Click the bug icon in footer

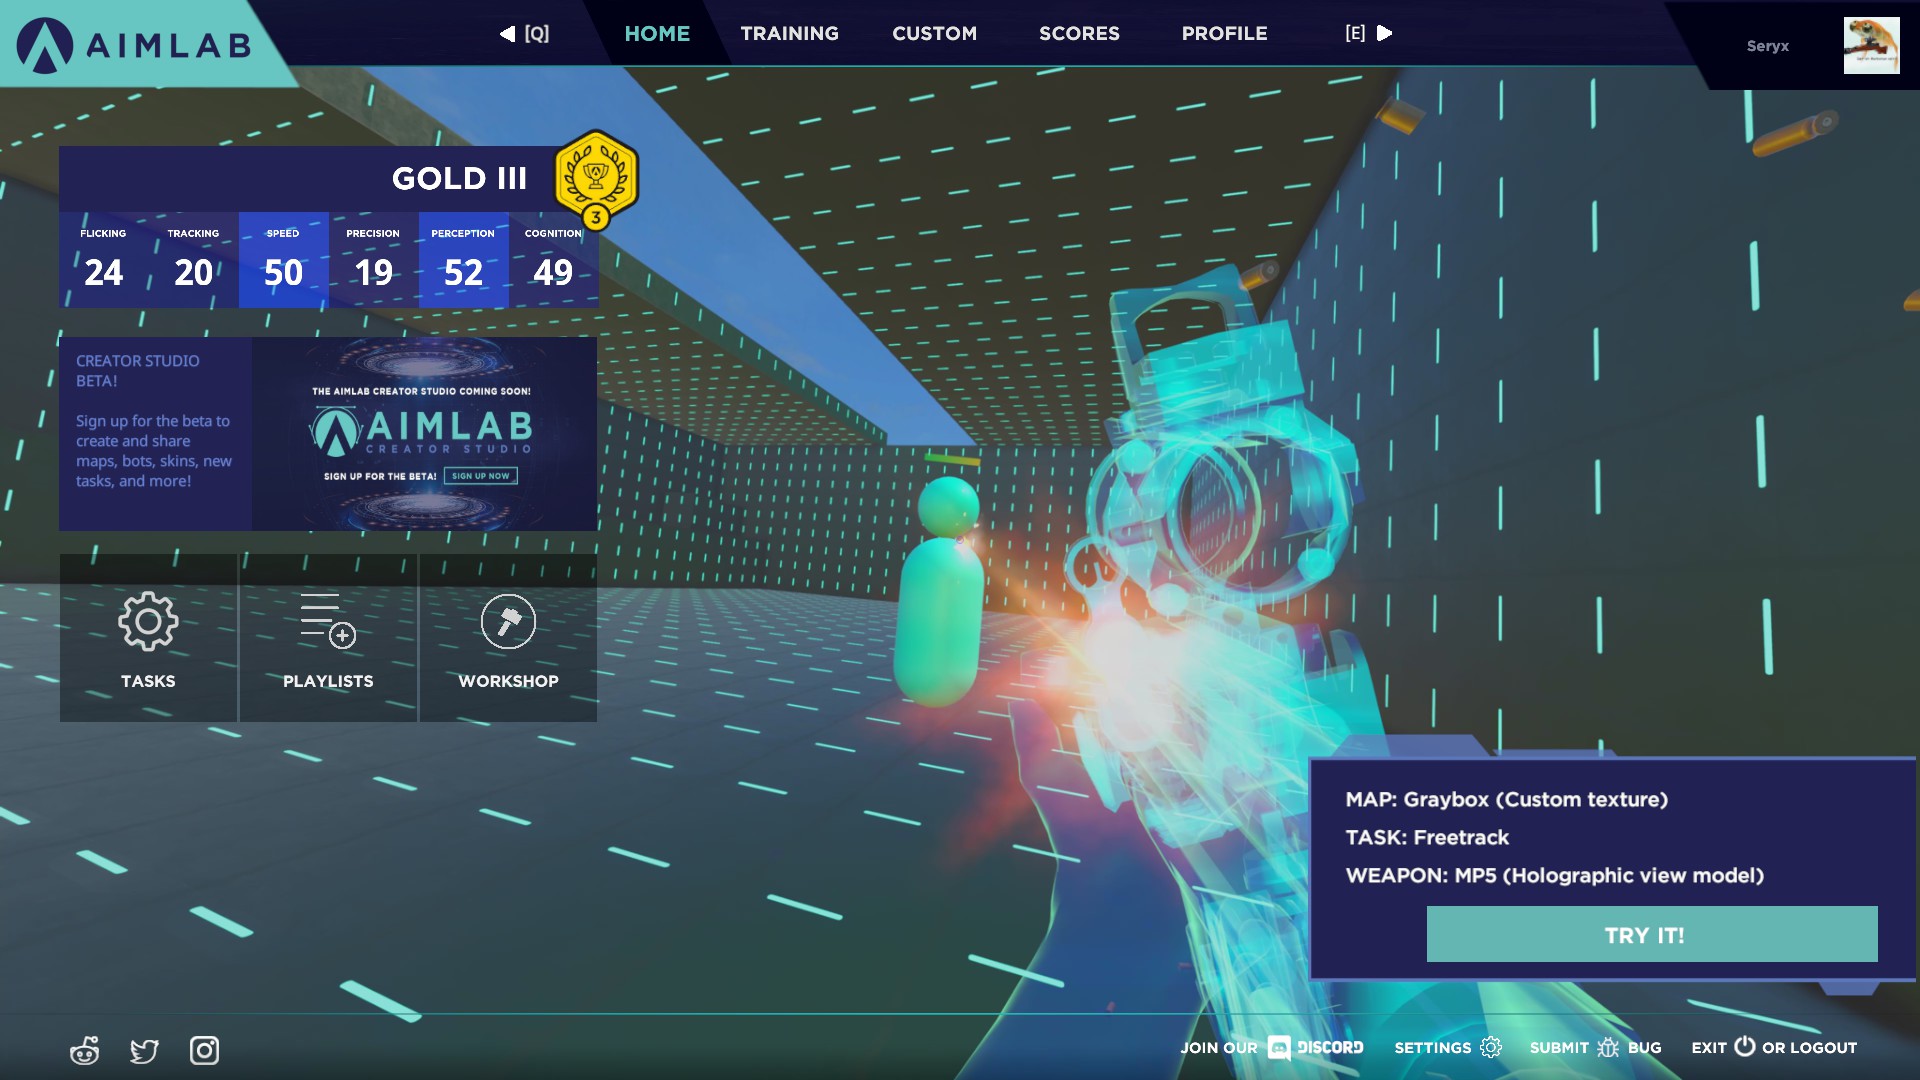coord(1608,1047)
